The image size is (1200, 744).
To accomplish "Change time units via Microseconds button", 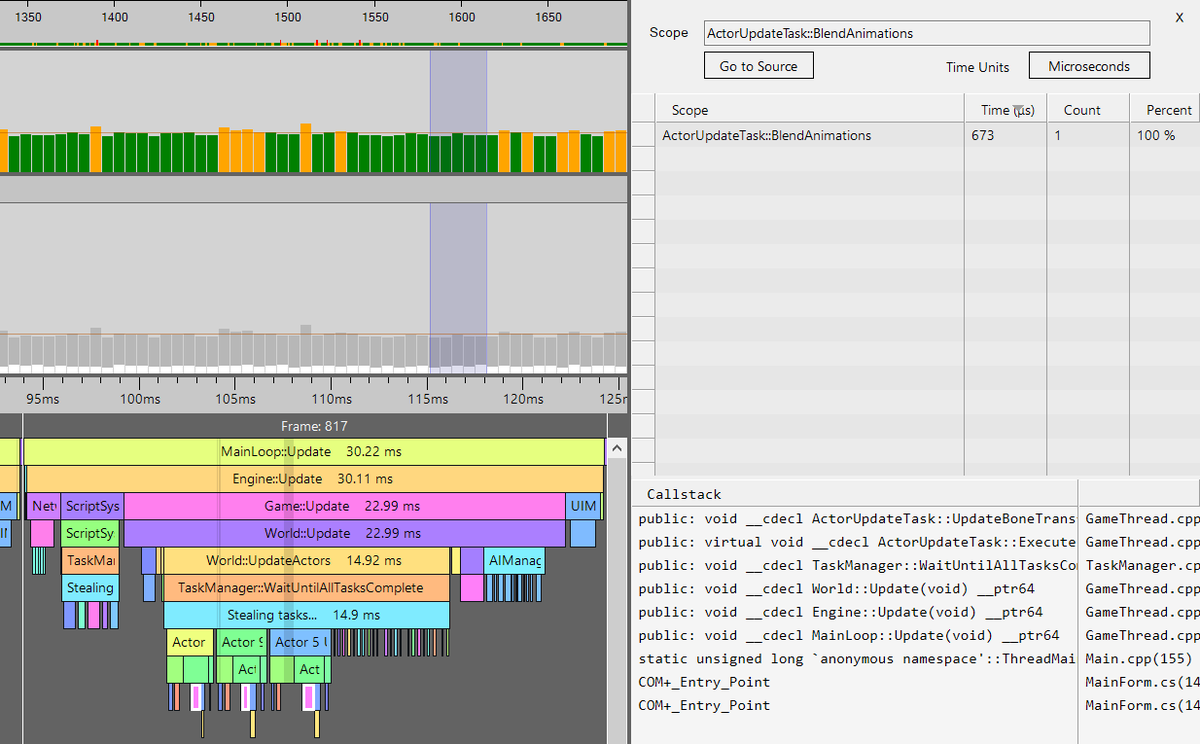I will click(1089, 66).
